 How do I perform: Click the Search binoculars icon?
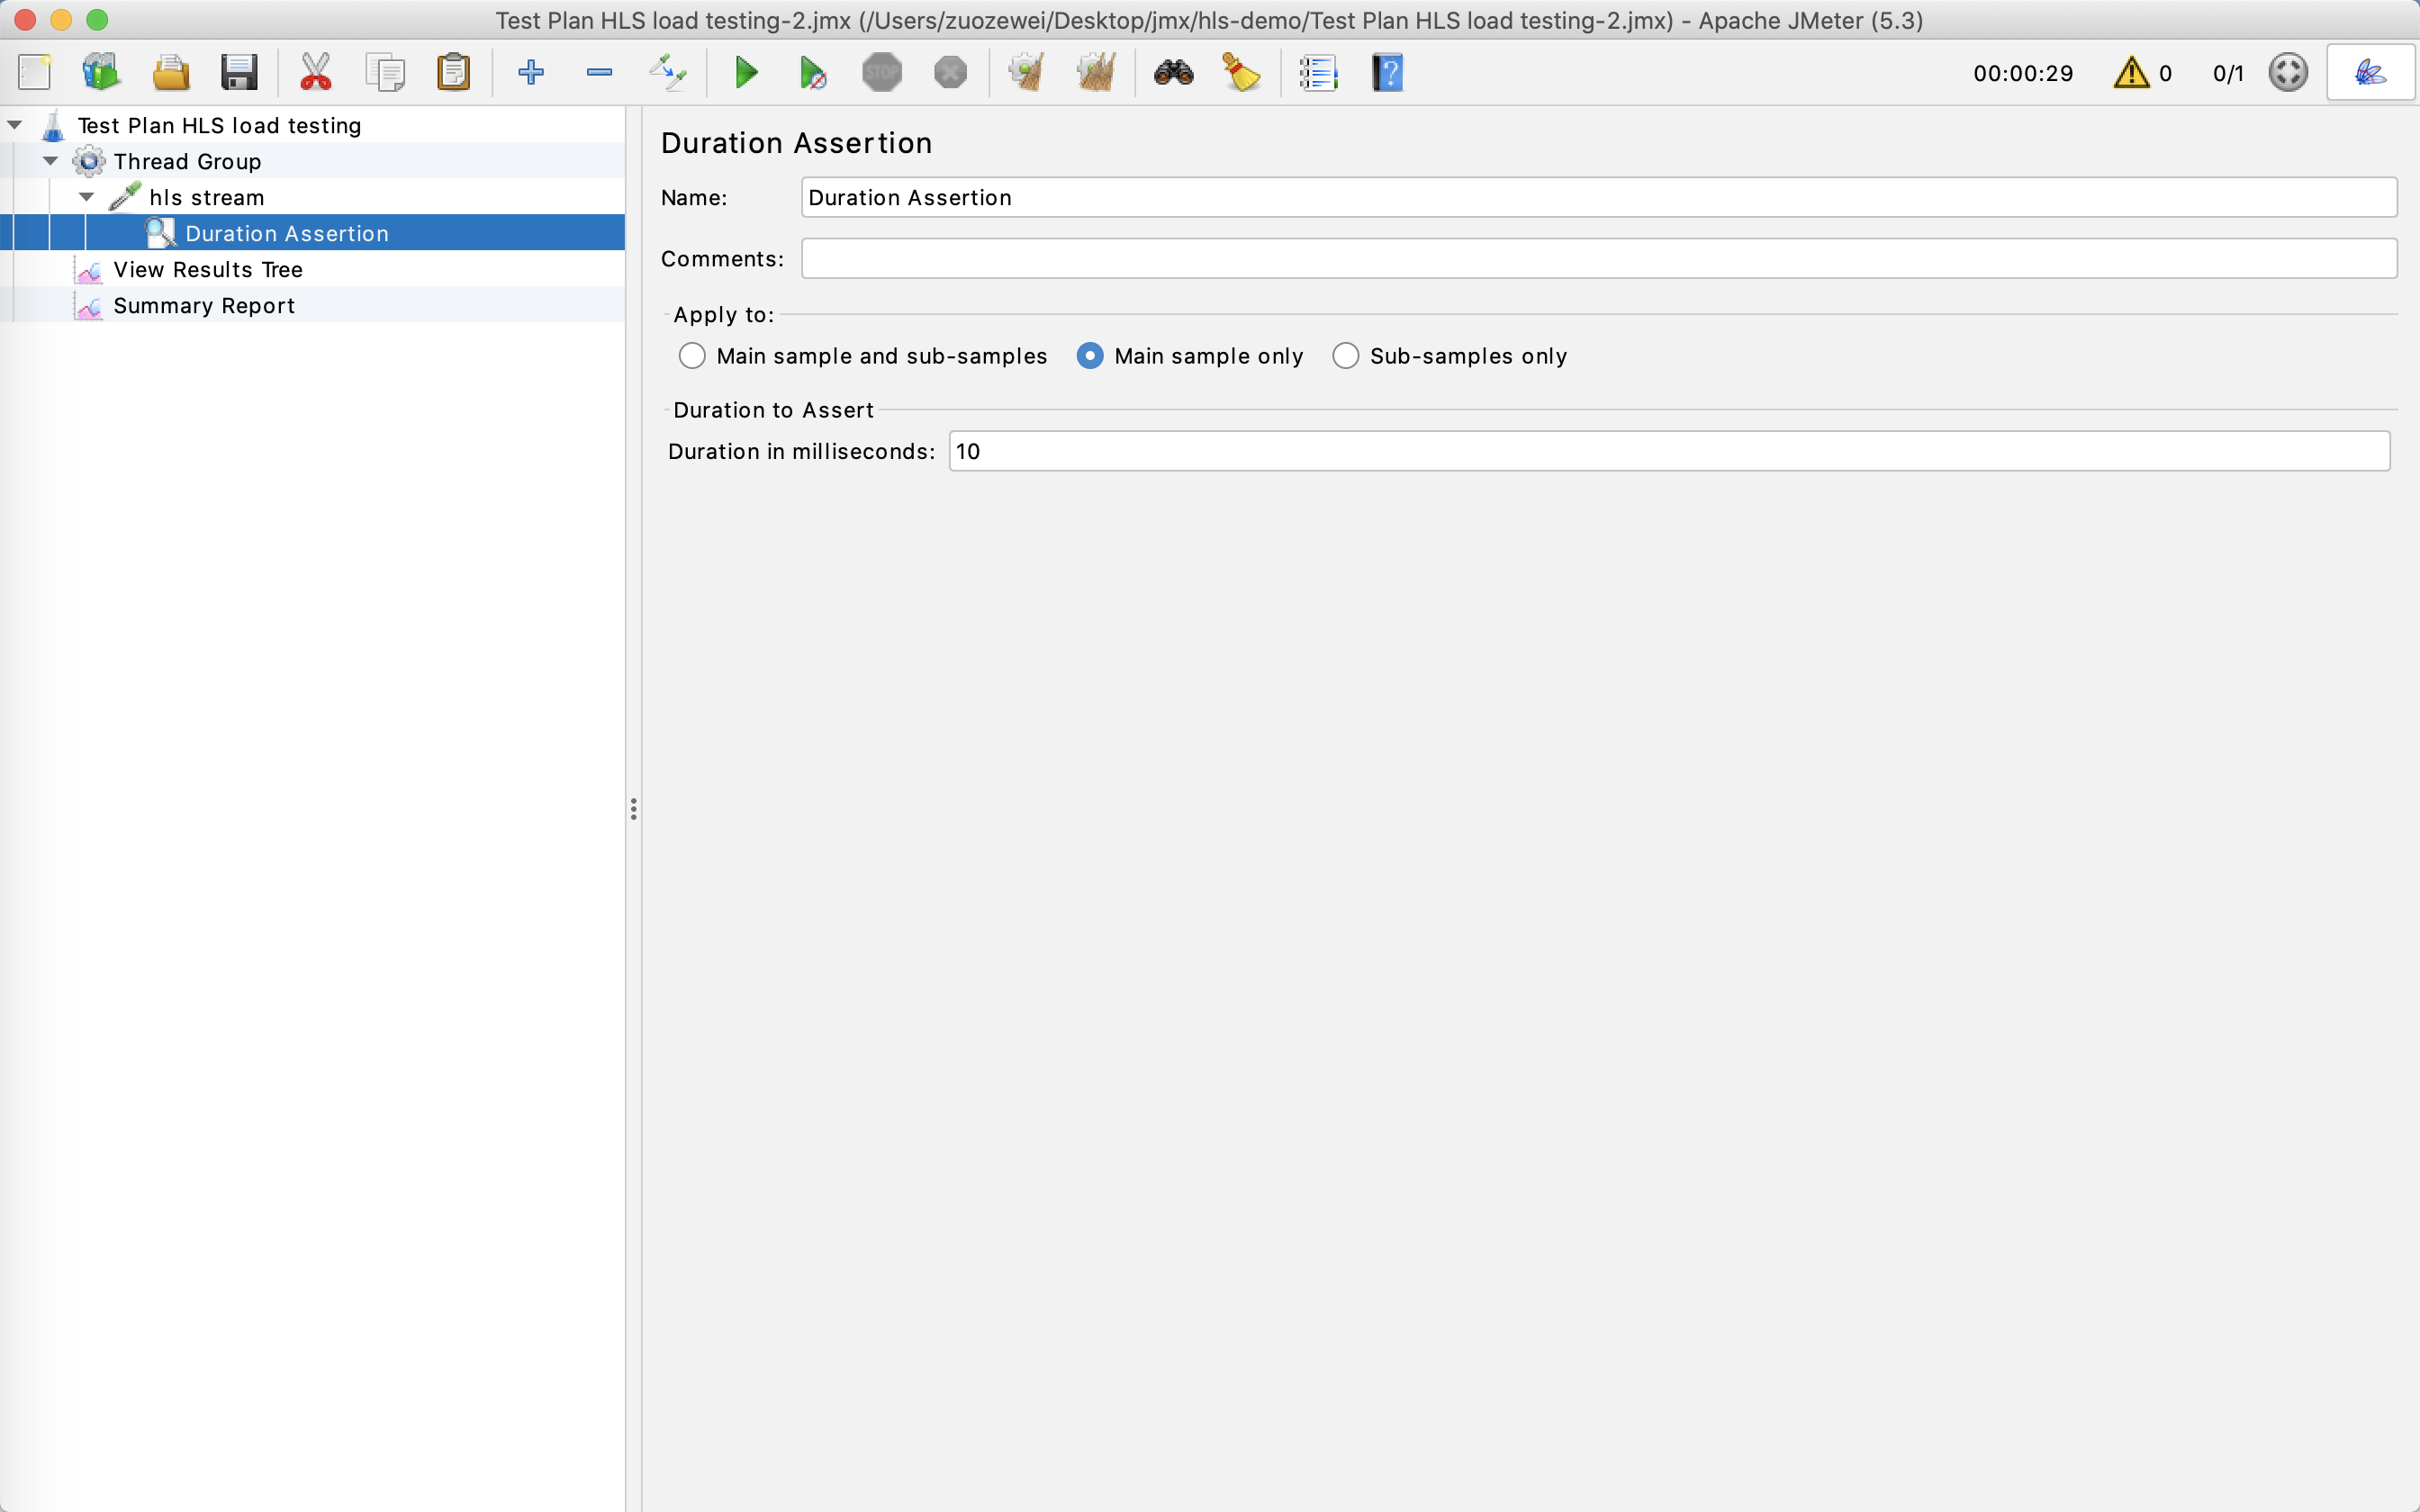(x=1173, y=73)
